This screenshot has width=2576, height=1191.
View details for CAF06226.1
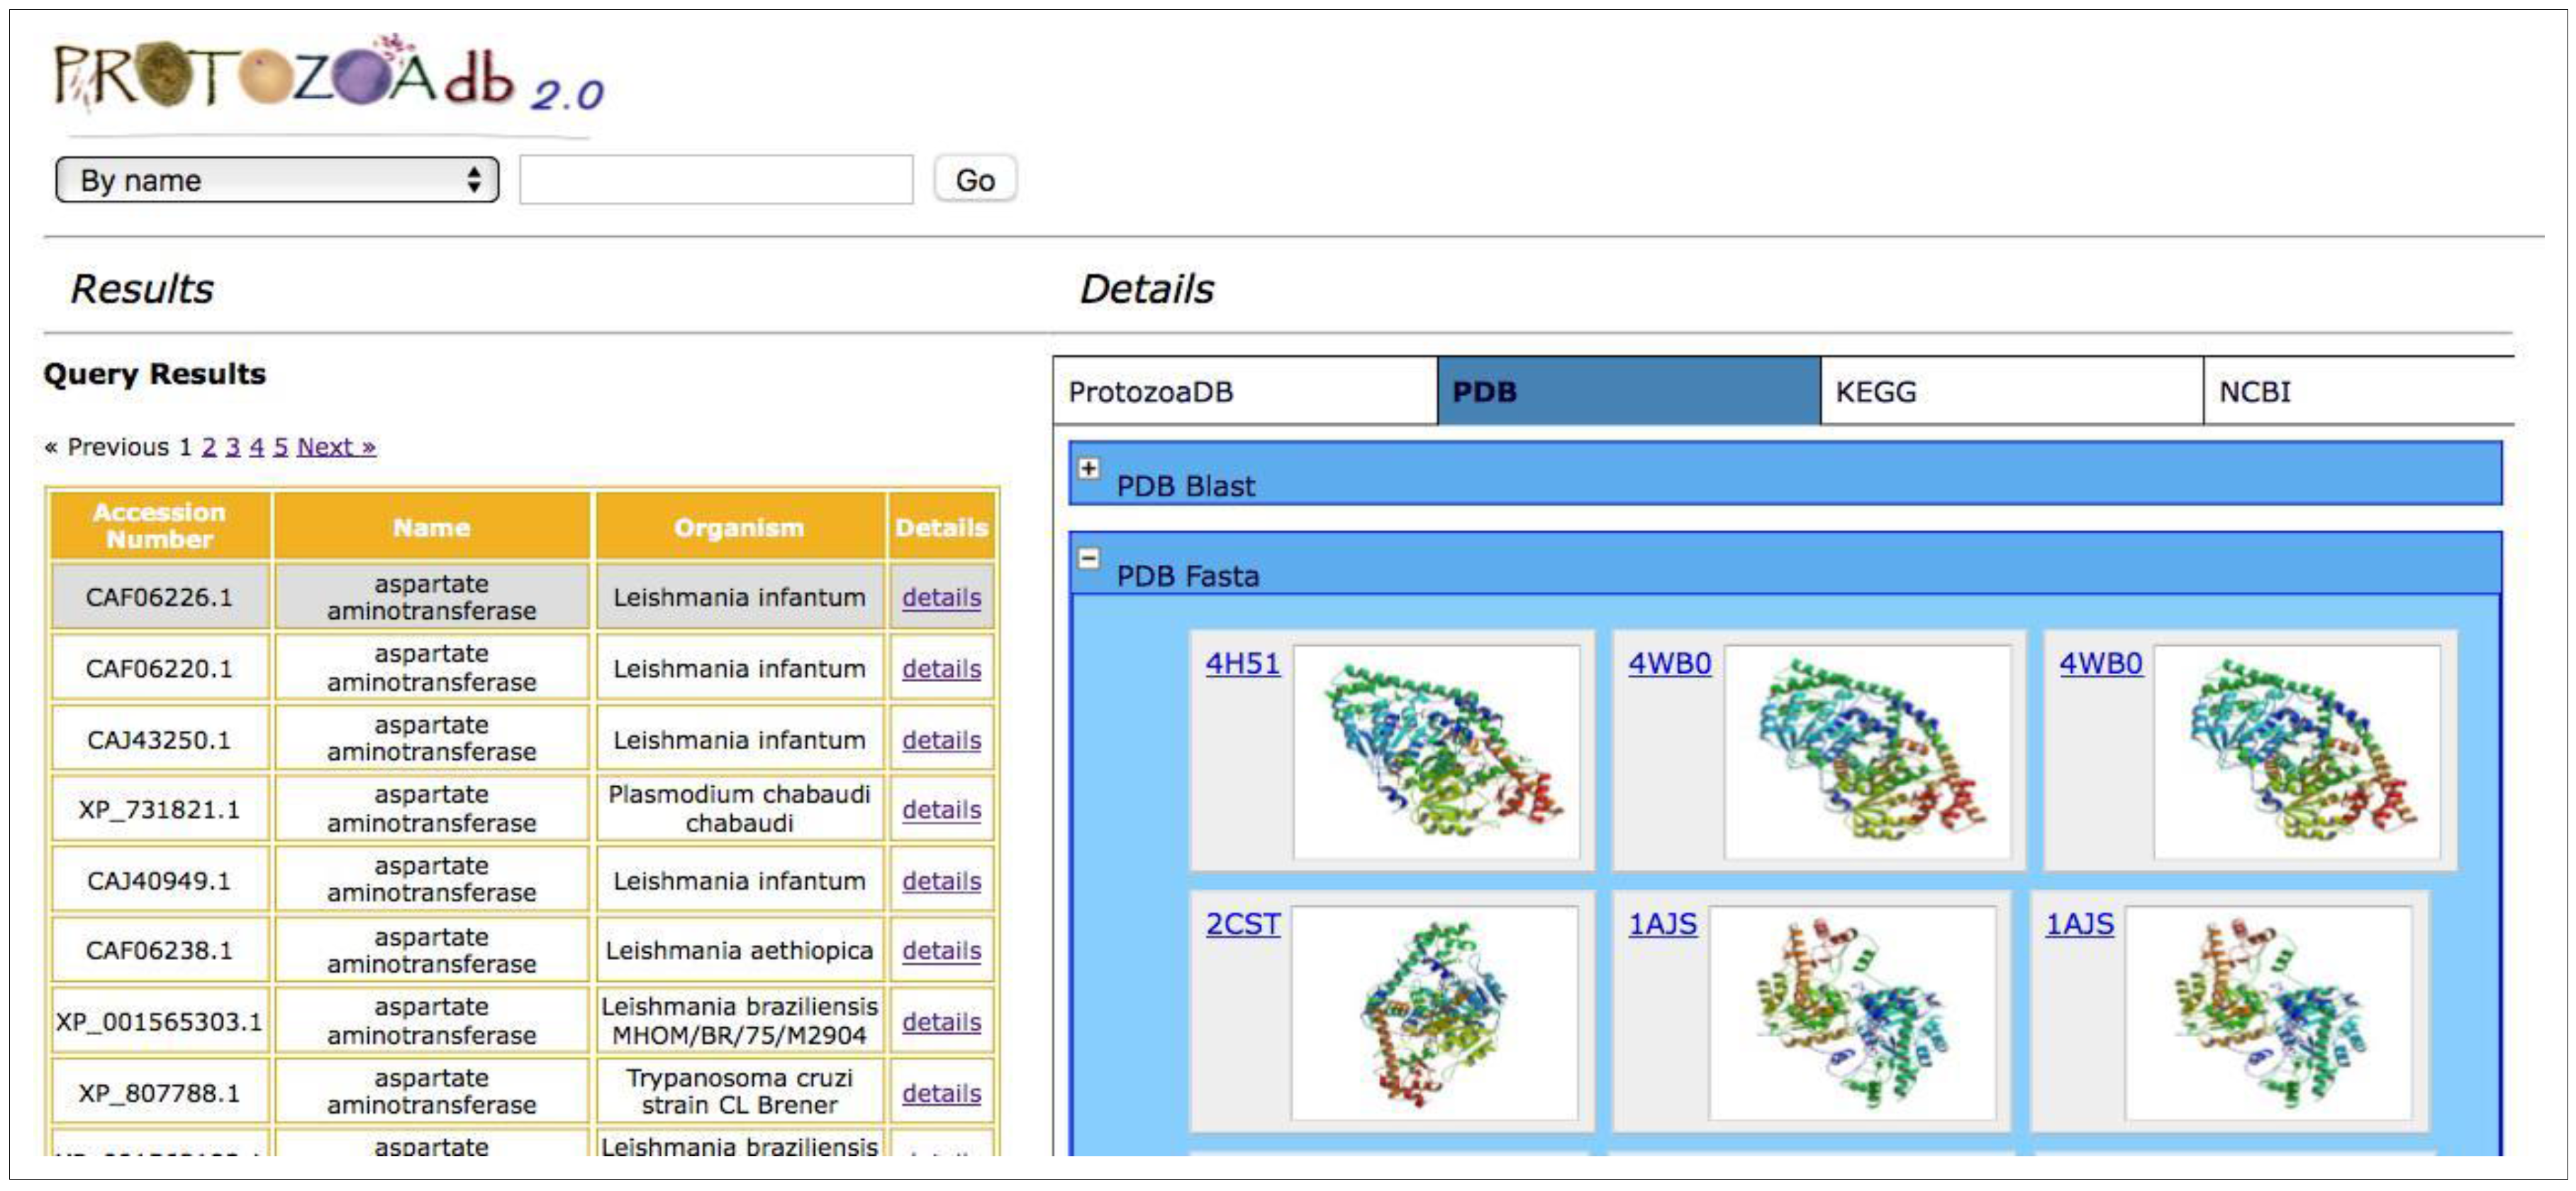click(x=941, y=597)
